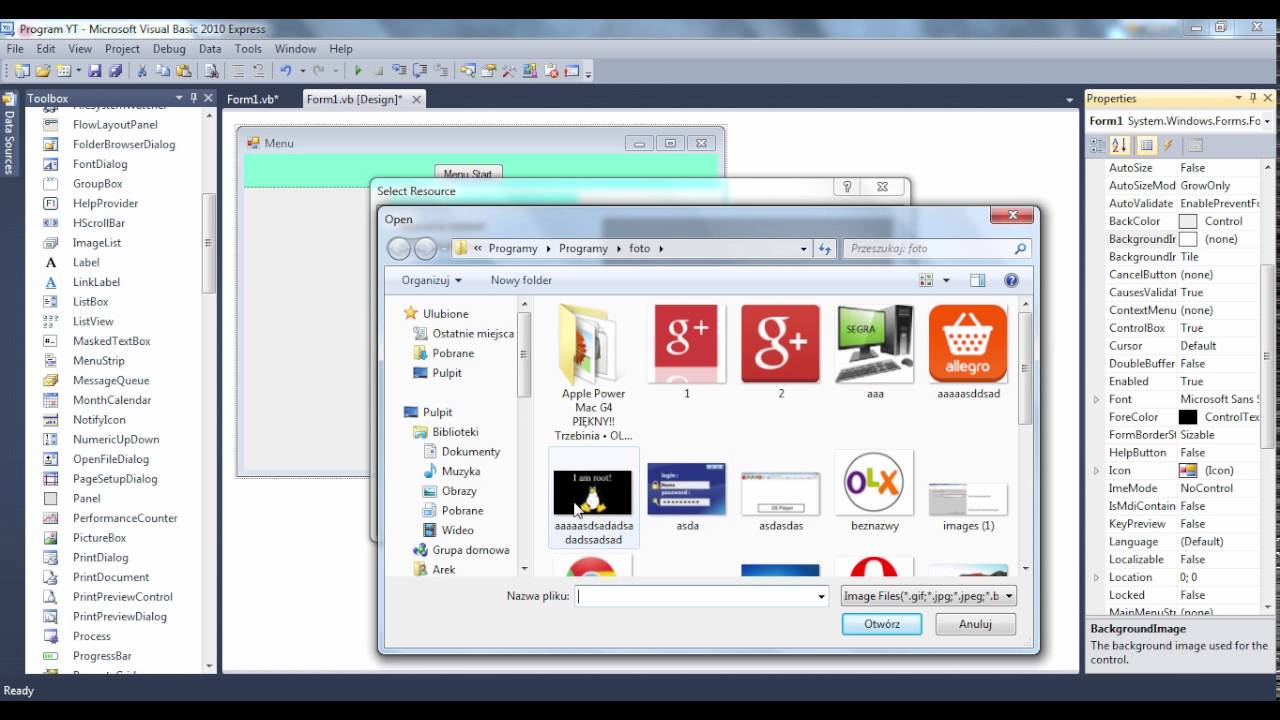Click the New Project toolbar icon
Image resolution: width=1280 pixels, height=720 pixels.
22,71
